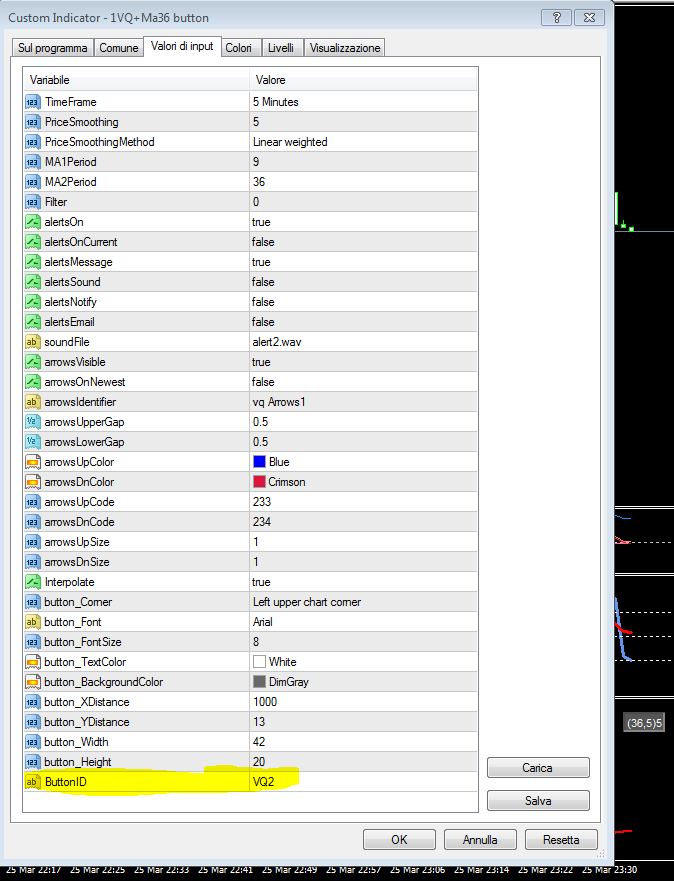Click the string icon beside ButtonID
This screenshot has height=881, width=674.
click(x=33, y=782)
